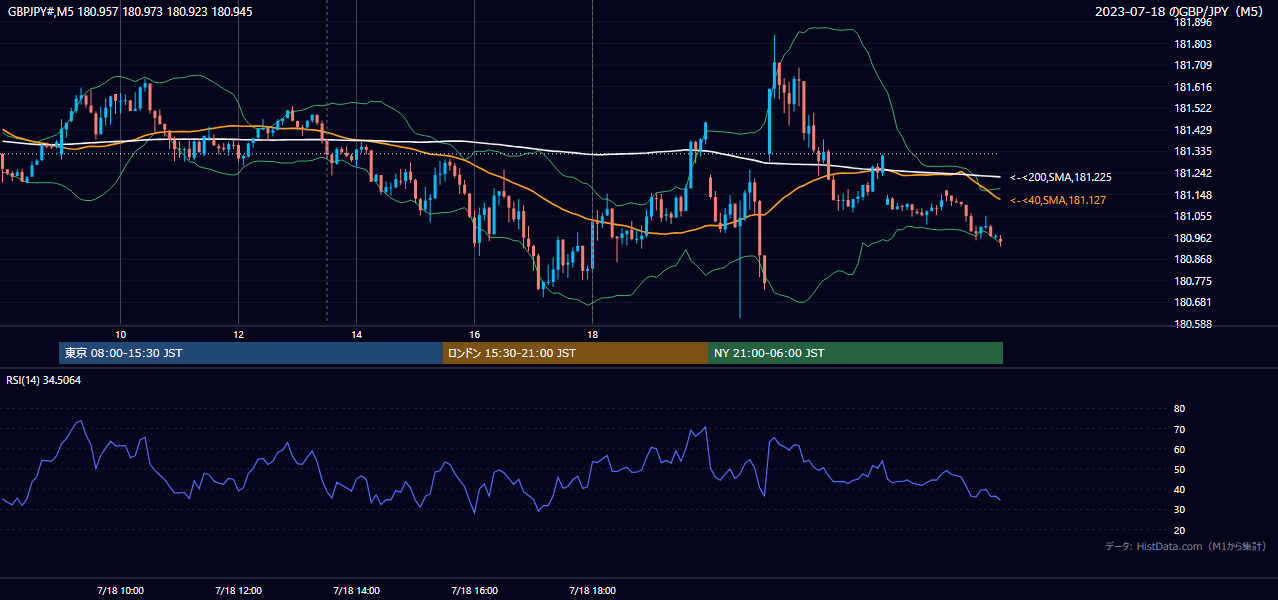Click price axis label 180.868
The height and width of the screenshot is (600, 1278).
[1193, 259]
